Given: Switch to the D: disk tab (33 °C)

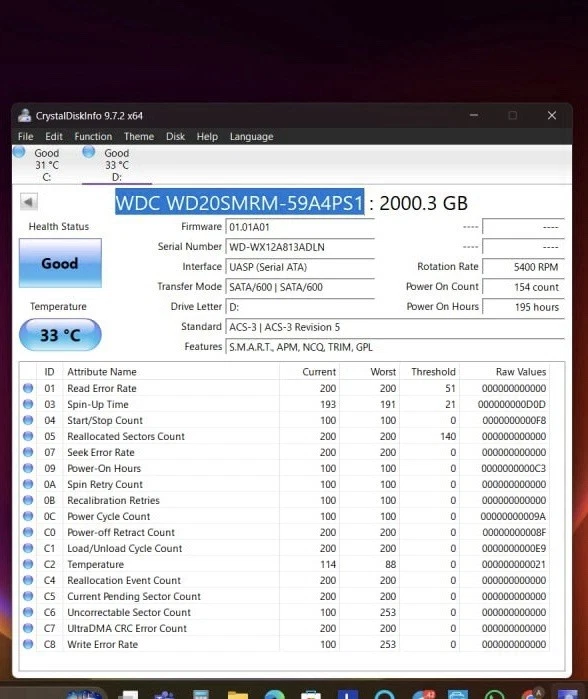Looking at the screenshot, I should coord(116,165).
